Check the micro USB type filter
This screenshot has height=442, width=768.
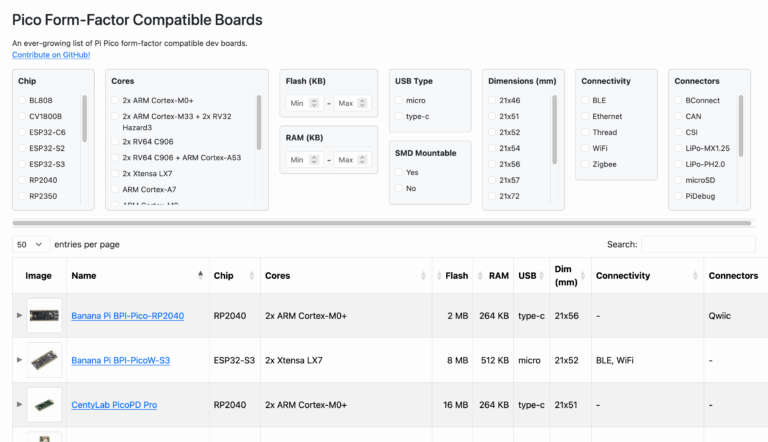coord(399,100)
